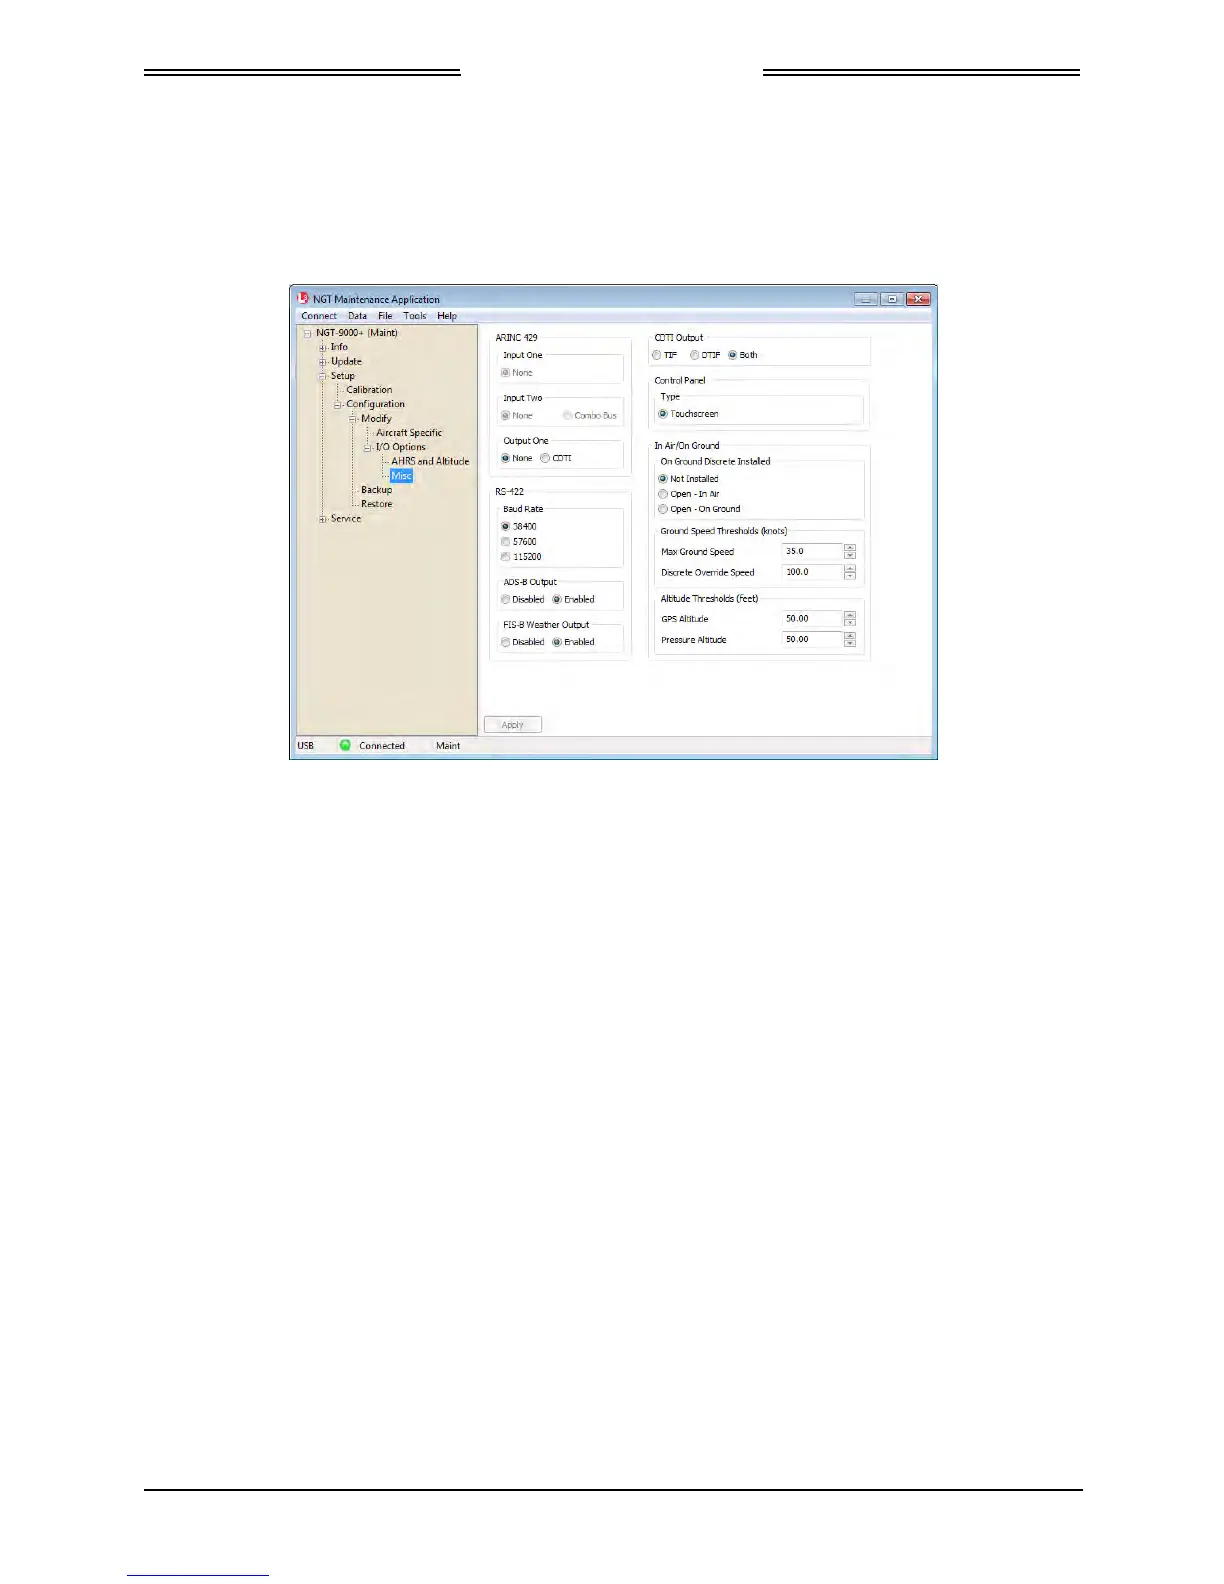Click the Discrete Override Speed value field
Viewport: 1224px width, 1584px height.
click(x=812, y=572)
